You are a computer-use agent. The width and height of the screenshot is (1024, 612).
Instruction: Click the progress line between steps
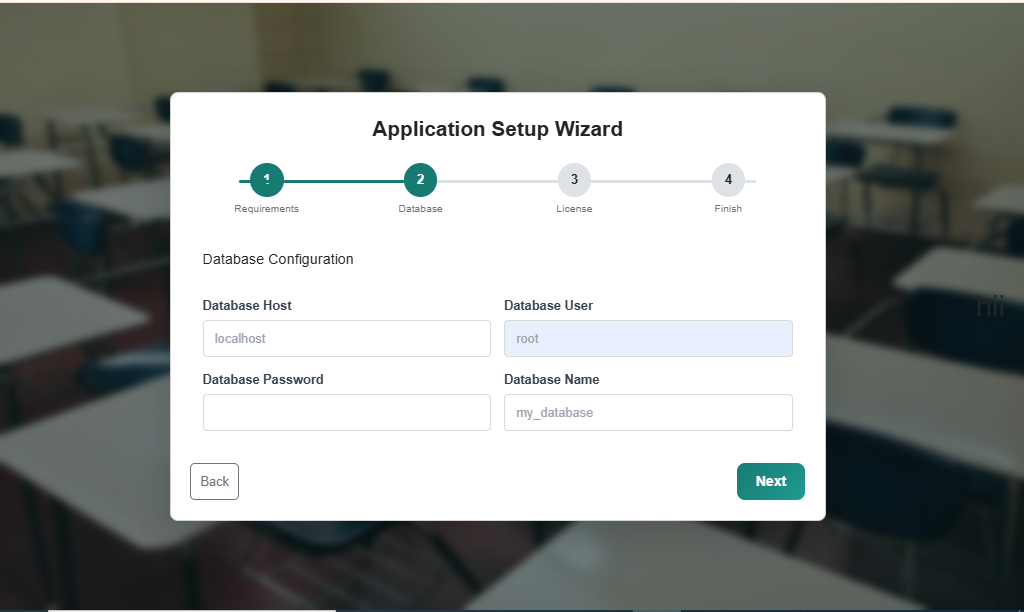click(x=343, y=180)
